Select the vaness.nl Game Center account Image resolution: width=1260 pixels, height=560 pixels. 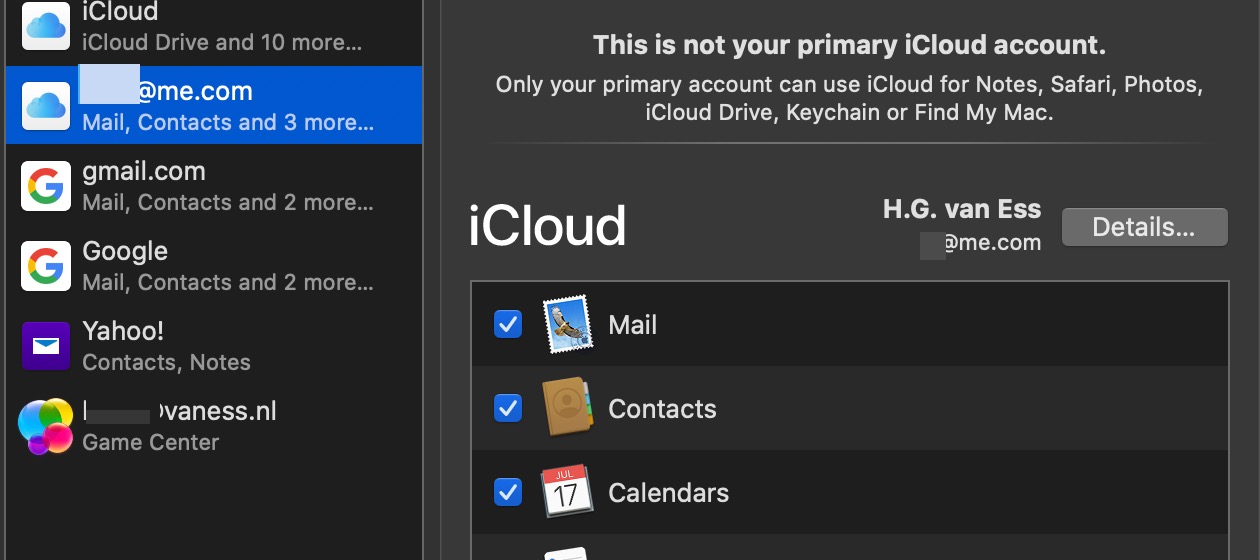coord(214,426)
